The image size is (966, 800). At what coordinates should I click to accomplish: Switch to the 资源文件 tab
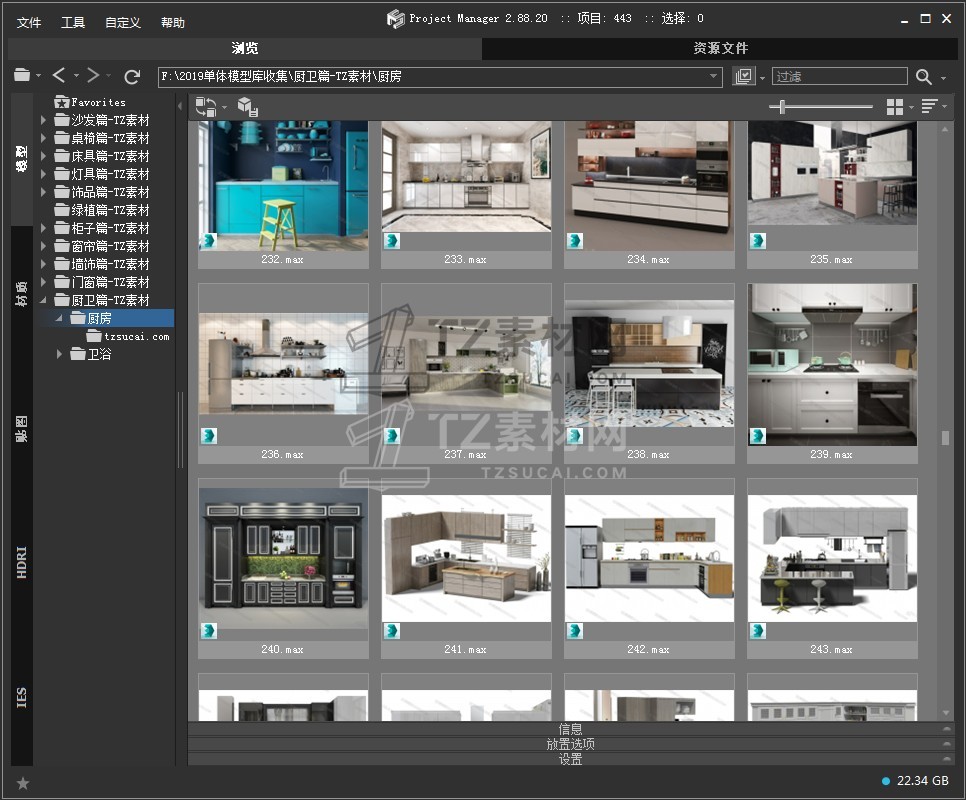pos(720,48)
